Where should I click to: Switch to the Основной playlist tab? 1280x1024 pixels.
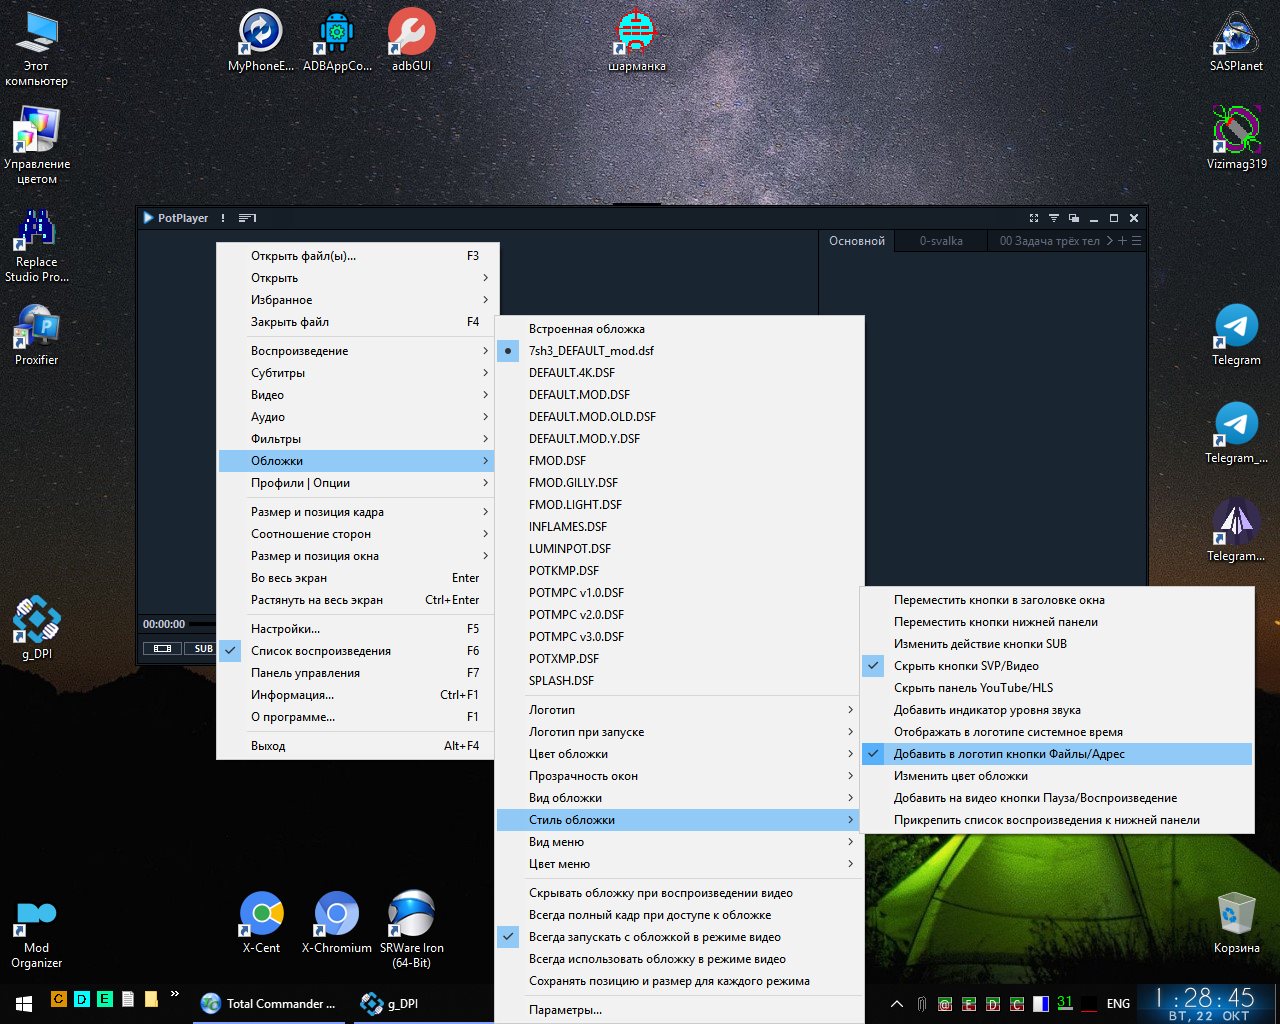click(x=857, y=241)
